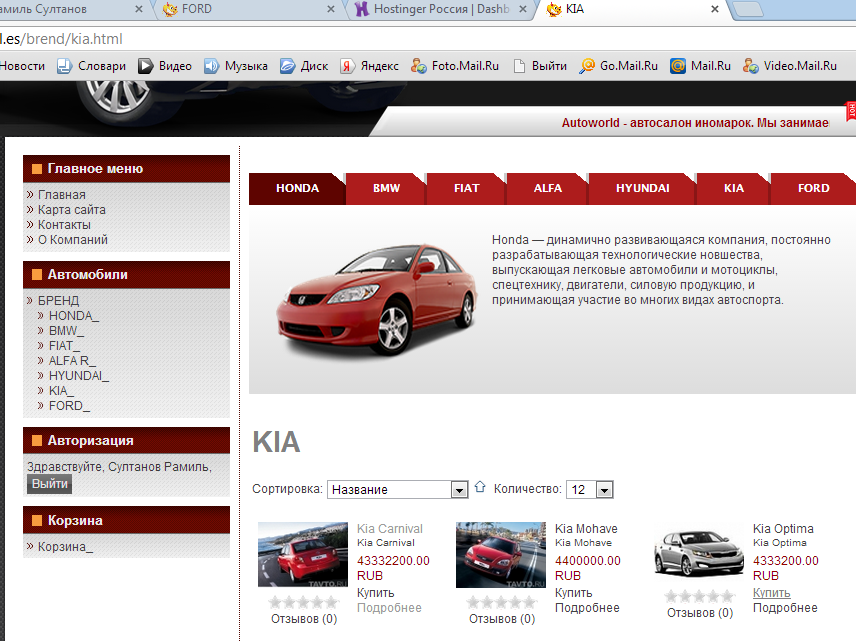The width and height of the screenshot is (856, 641).
Task: Open the Video.Mail.Ru bookmark icon
Action: click(751, 66)
